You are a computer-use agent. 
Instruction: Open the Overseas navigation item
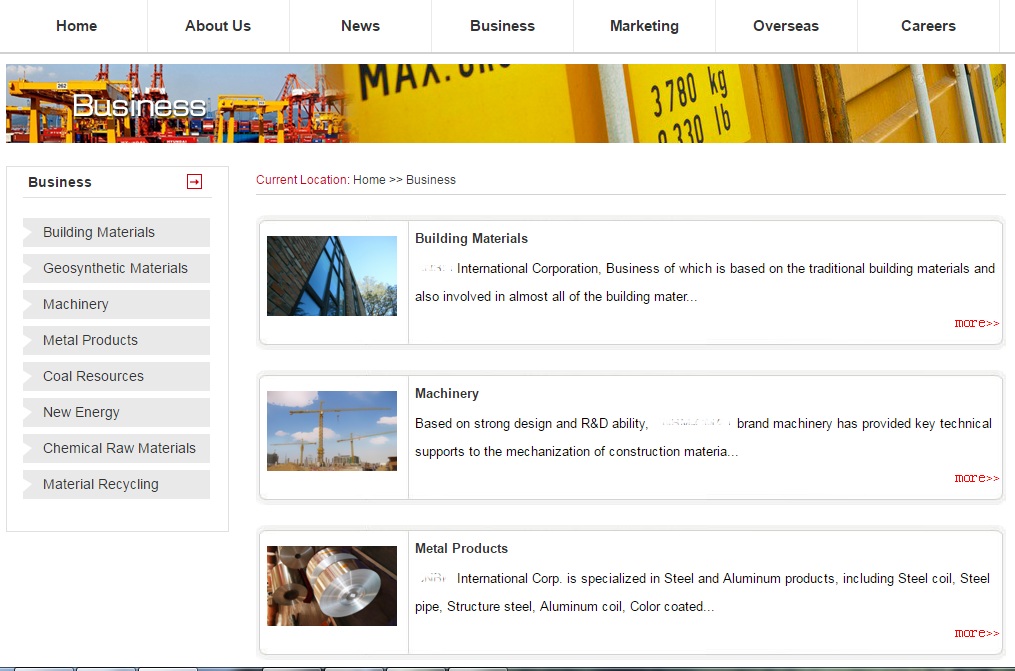786,26
